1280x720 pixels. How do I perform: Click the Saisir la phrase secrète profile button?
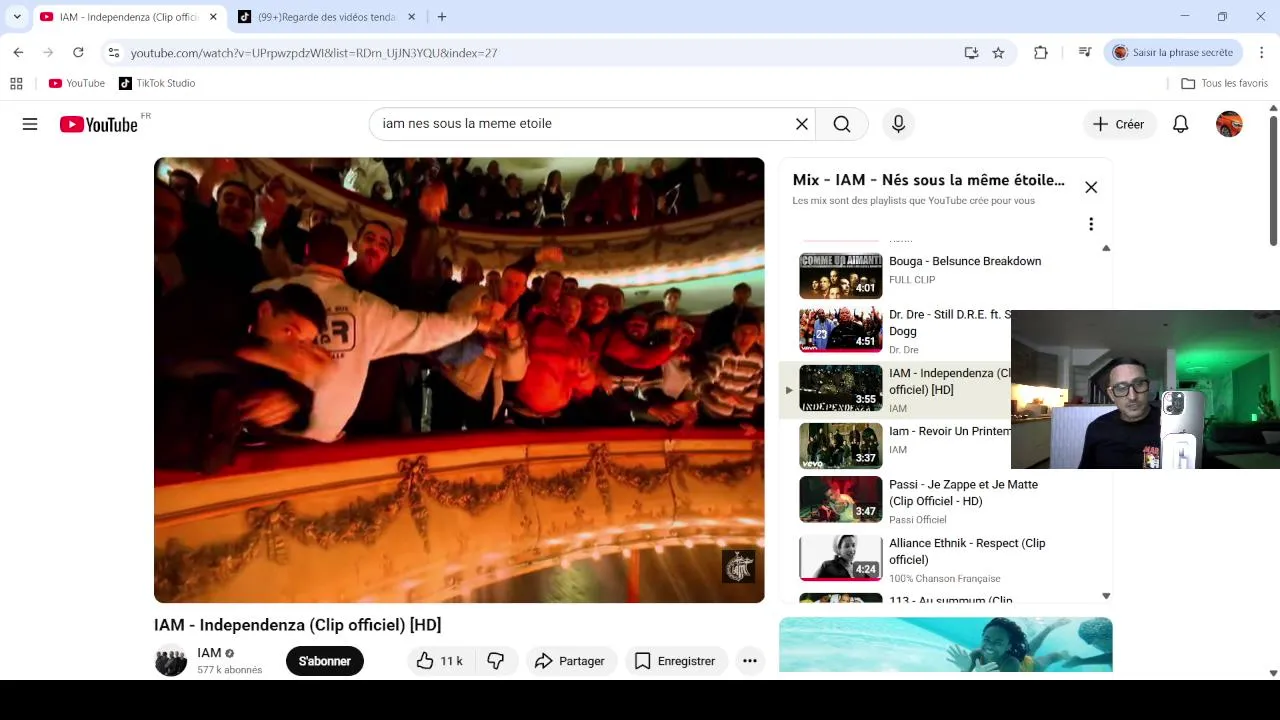click(1174, 53)
